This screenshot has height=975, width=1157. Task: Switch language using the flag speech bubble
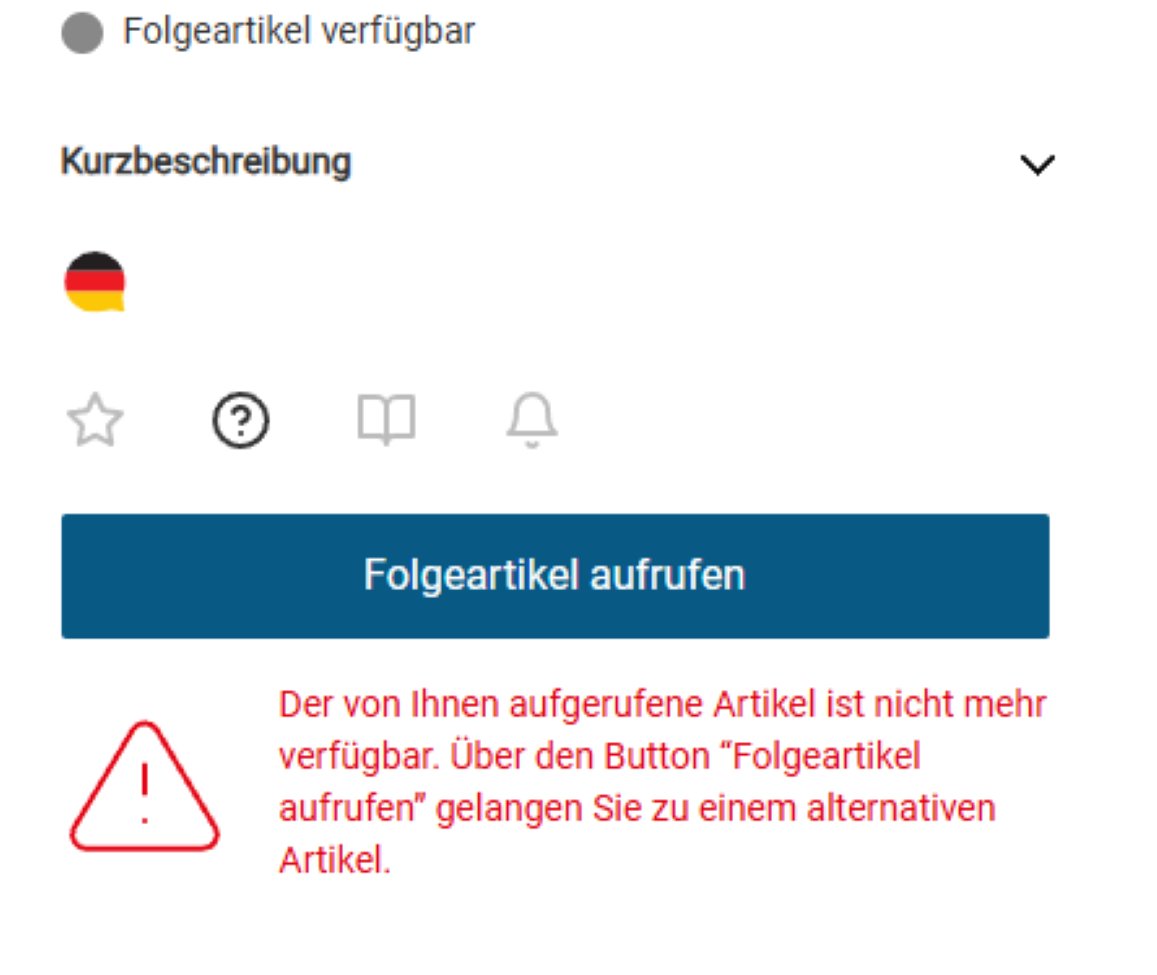coord(94,282)
